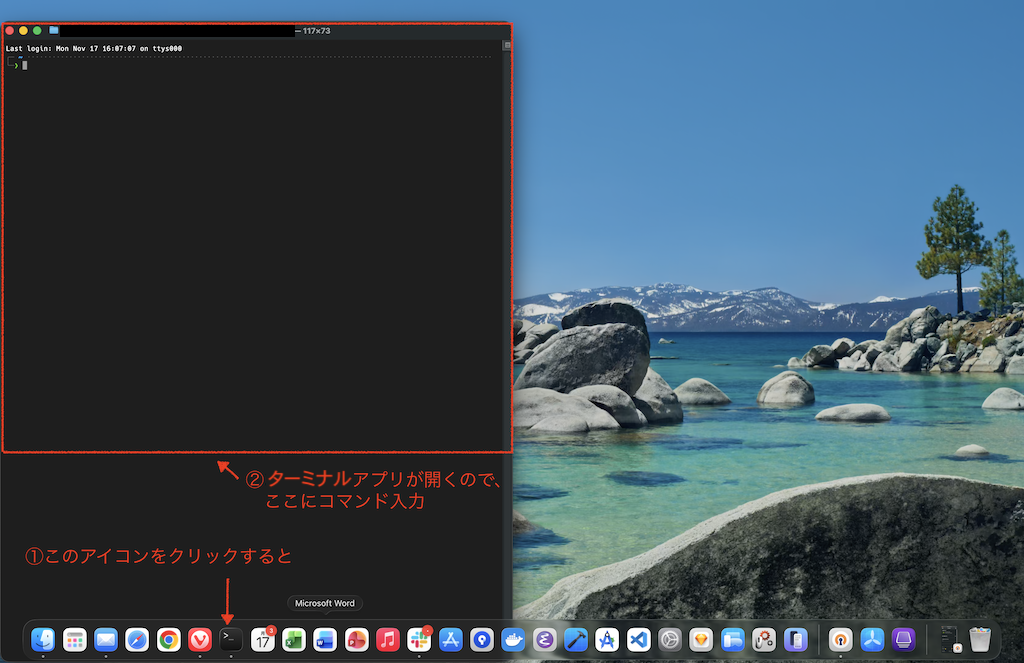Open the Vivaldi browser icon
The image size is (1024, 663).
click(x=200, y=639)
